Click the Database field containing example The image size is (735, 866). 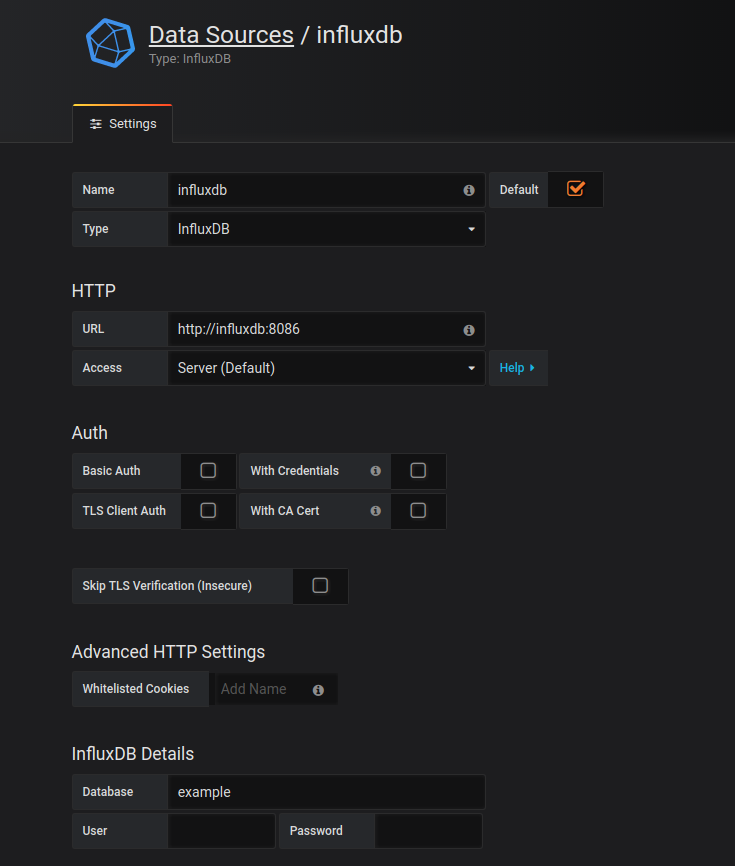pyautogui.click(x=326, y=792)
